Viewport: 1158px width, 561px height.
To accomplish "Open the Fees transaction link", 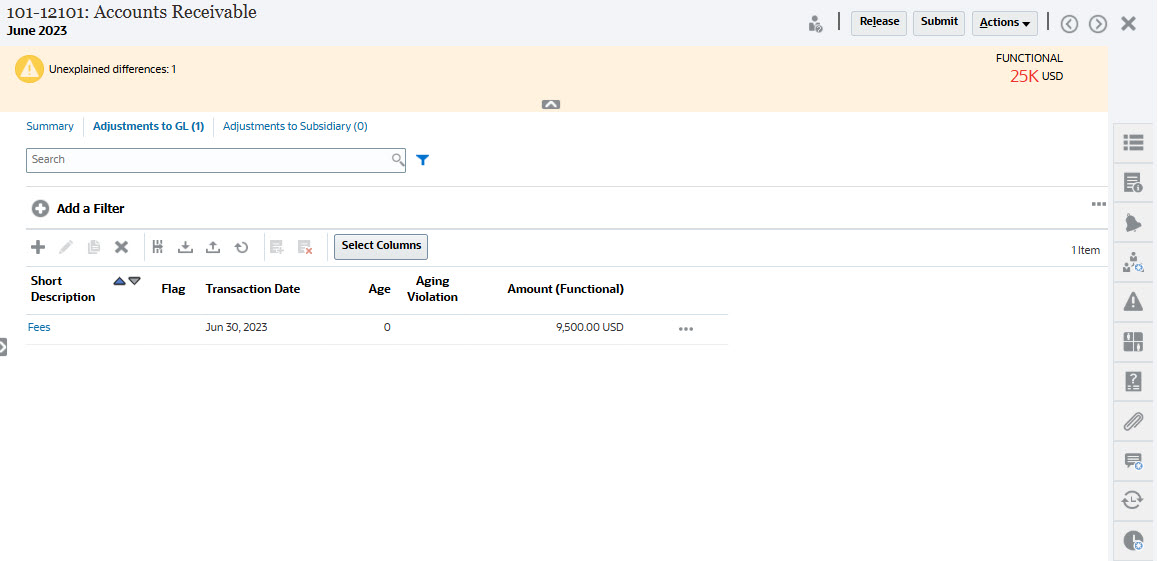I will [39, 327].
